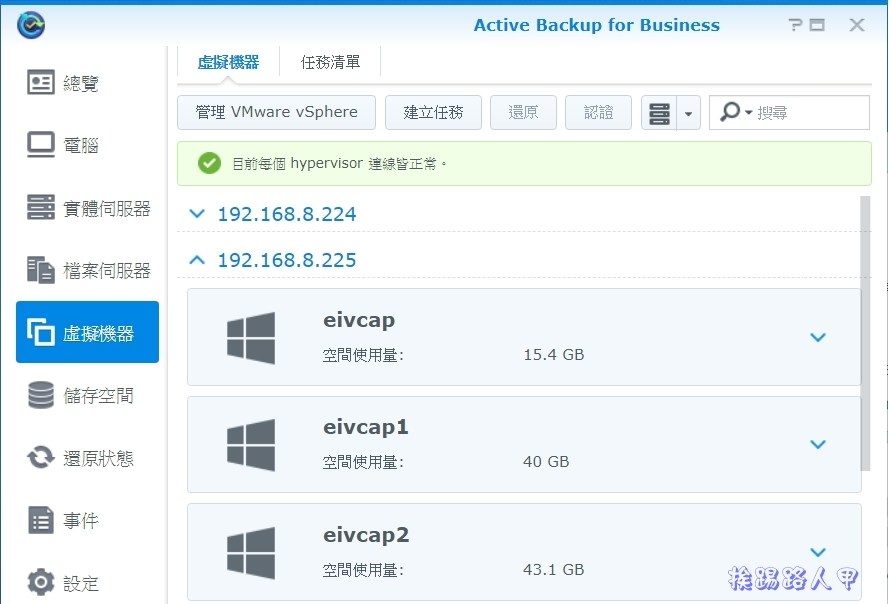Select the eivcap2 VM name
This screenshot has width=889, height=604.
pos(366,534)
